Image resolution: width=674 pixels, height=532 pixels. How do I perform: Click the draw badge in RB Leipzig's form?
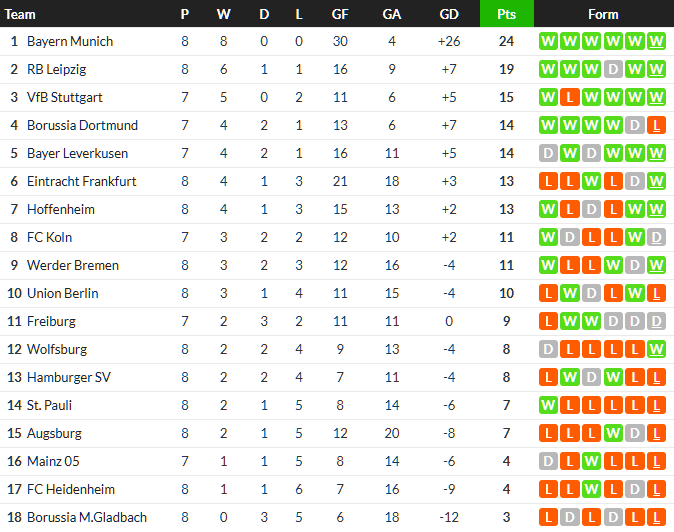pos(613,69)
